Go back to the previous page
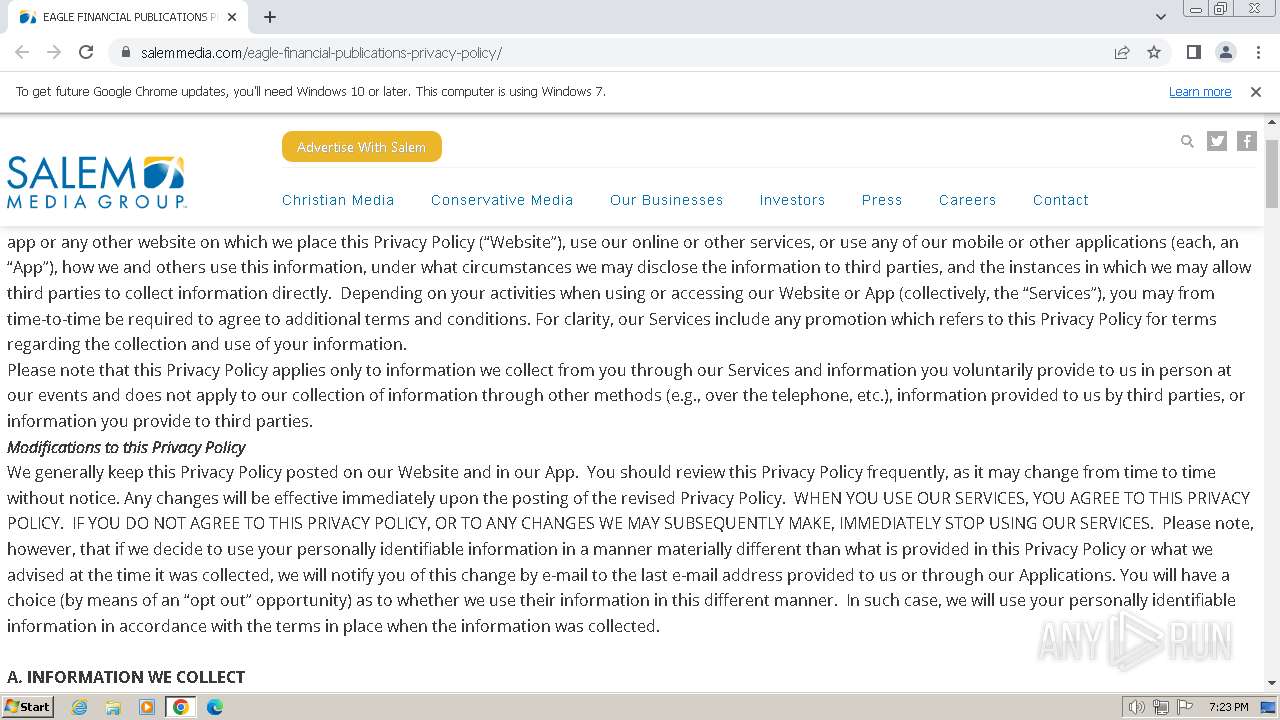 22,52
